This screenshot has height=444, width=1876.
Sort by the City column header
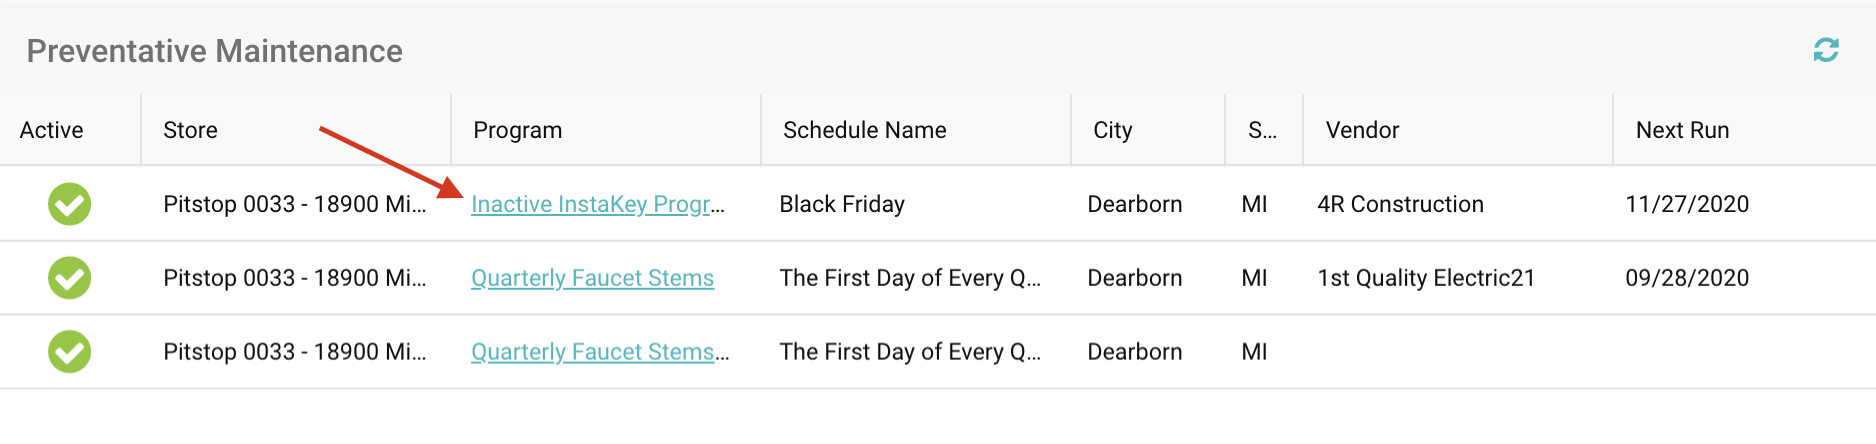[x=1113, y=130]
